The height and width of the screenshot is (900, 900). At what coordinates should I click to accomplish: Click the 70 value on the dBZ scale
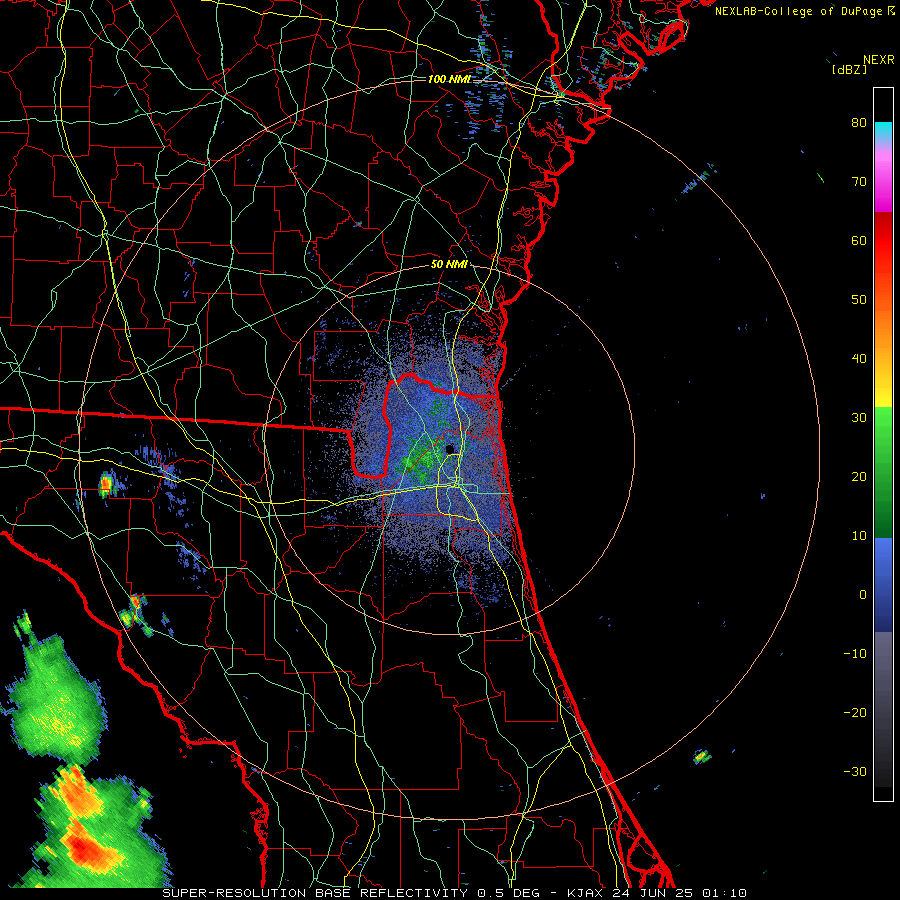[x=859, y=182]
